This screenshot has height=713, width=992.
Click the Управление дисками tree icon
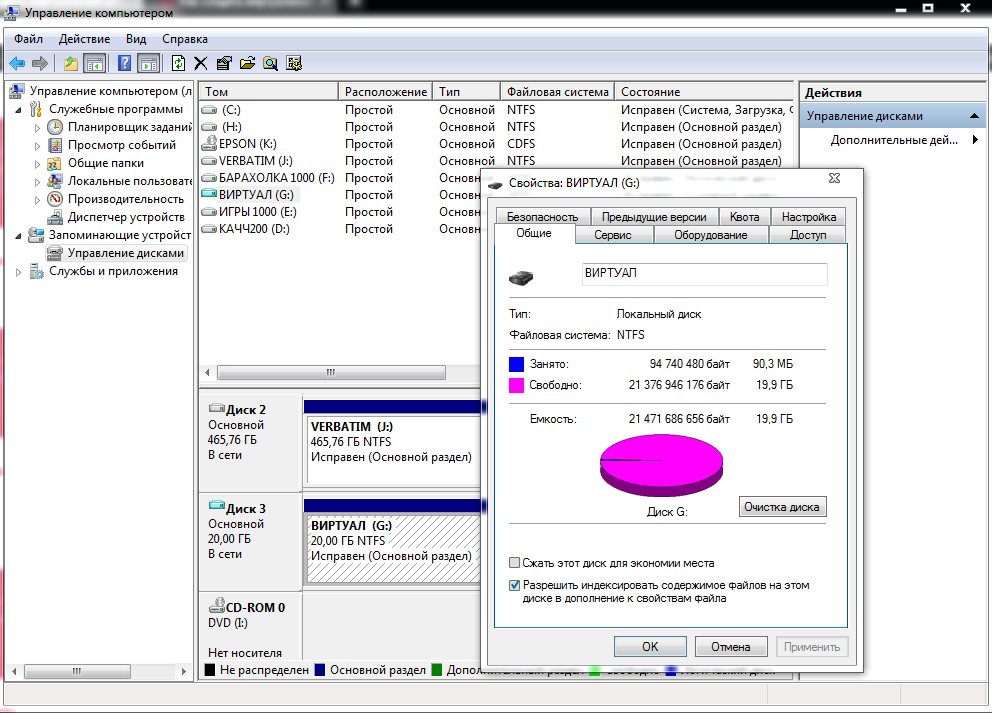coord(55,253)
